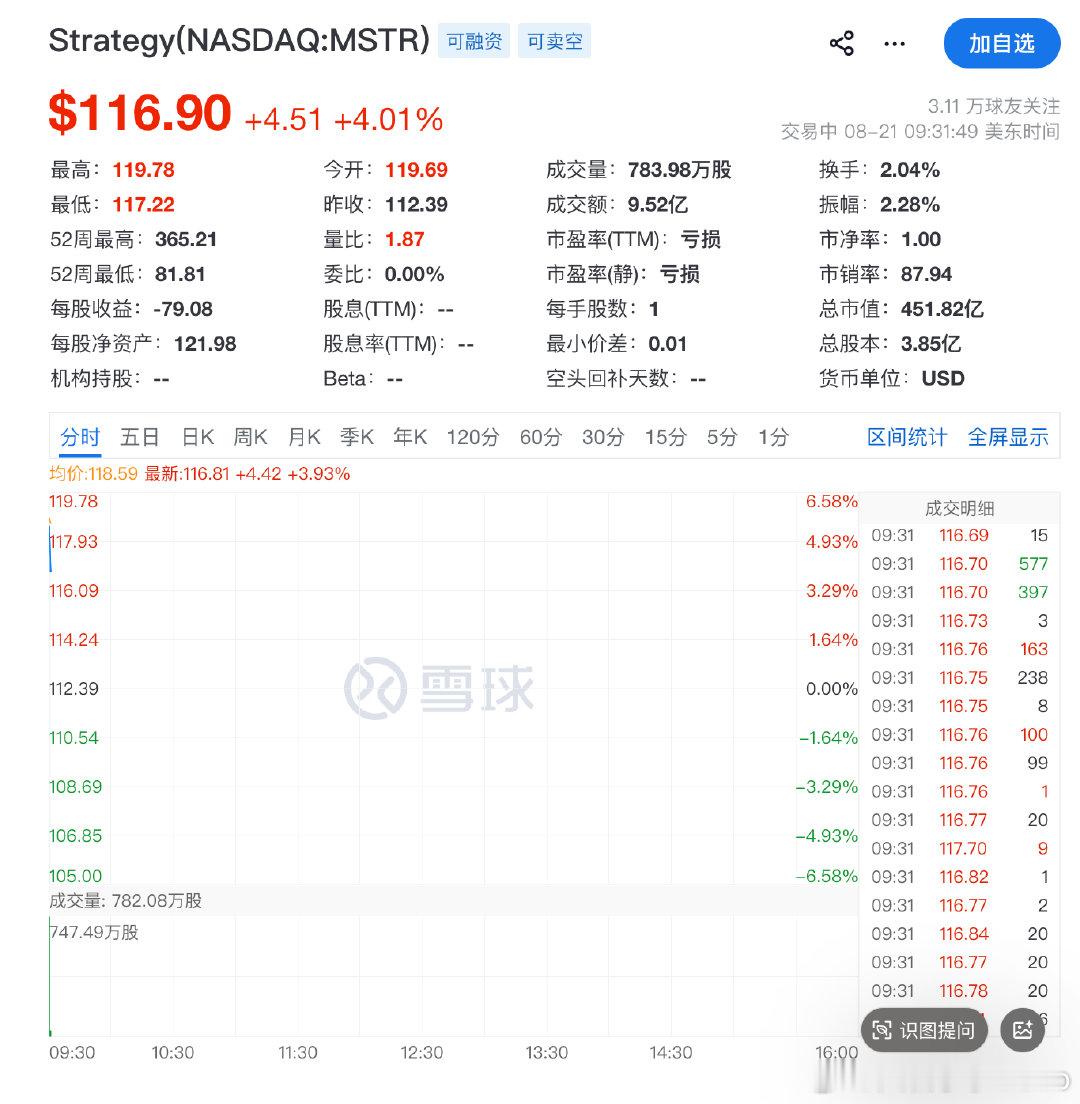
Task: Click the trade row with volume 397
Action: [x=960, y=592]
